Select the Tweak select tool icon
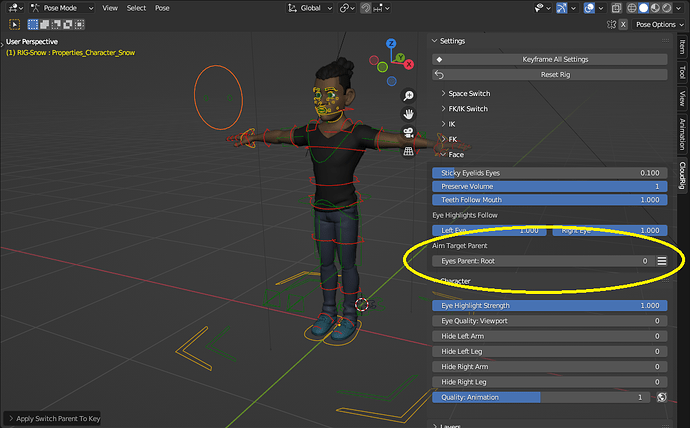 click(15, 25)
